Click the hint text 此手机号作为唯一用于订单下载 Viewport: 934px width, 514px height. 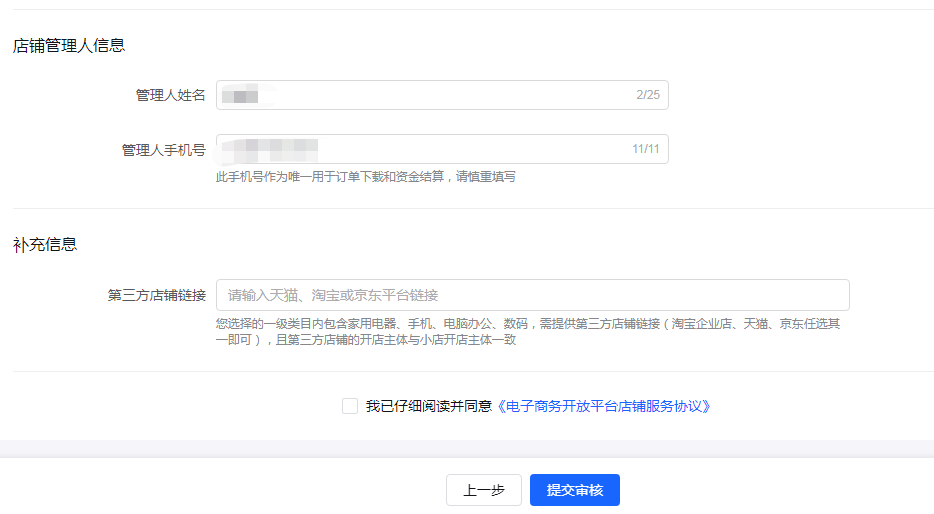[x=366, y=177]
